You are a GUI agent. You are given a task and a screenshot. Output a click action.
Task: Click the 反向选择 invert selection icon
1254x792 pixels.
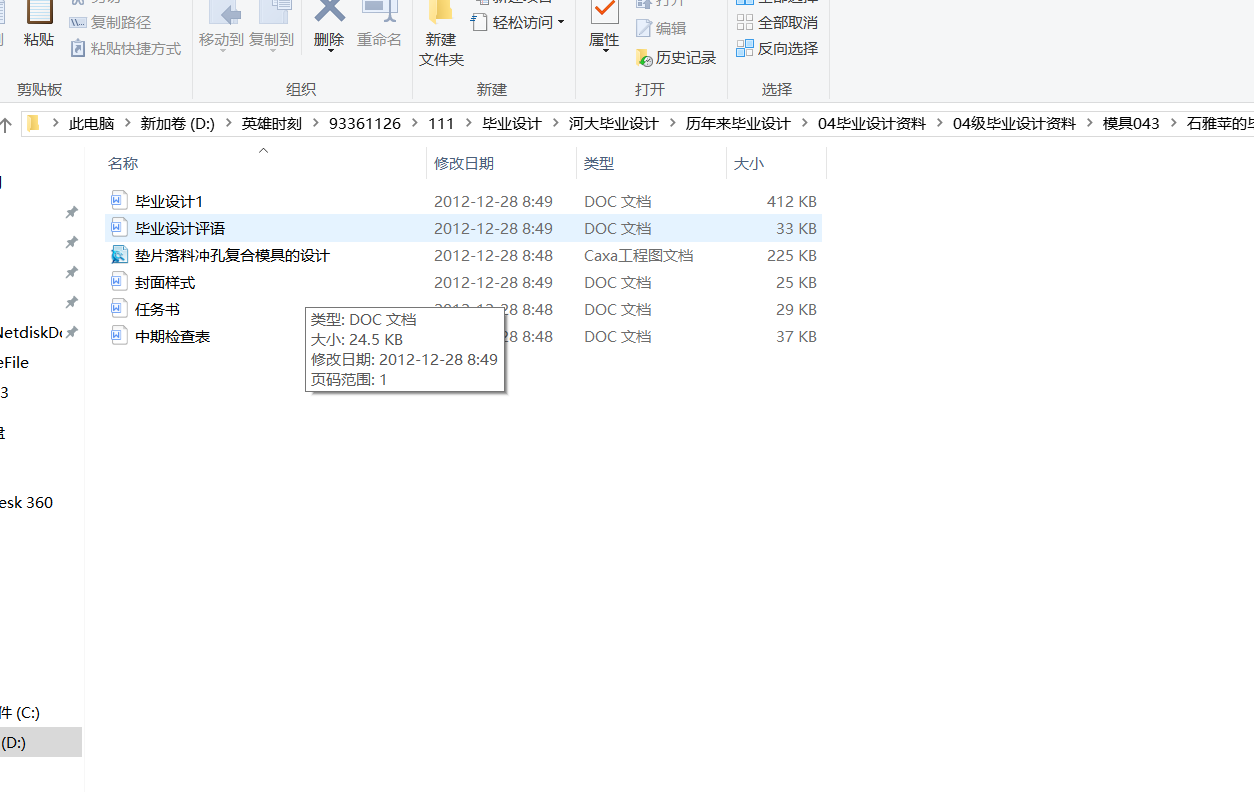pyautogui.click(x=745, y=48)
